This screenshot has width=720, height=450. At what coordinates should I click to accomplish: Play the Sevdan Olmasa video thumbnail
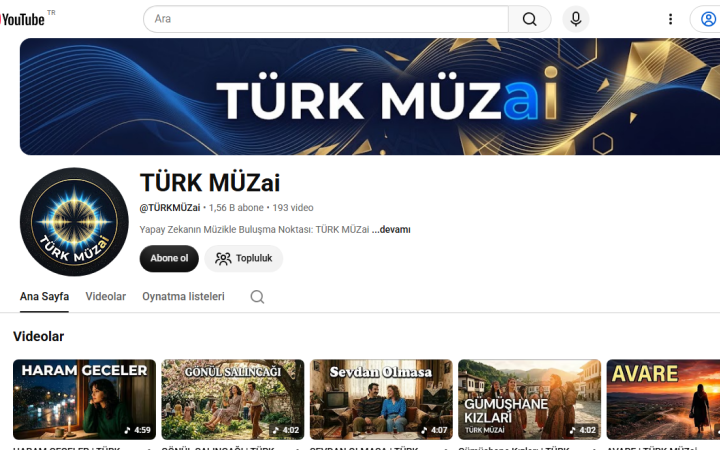click(381, 399)
